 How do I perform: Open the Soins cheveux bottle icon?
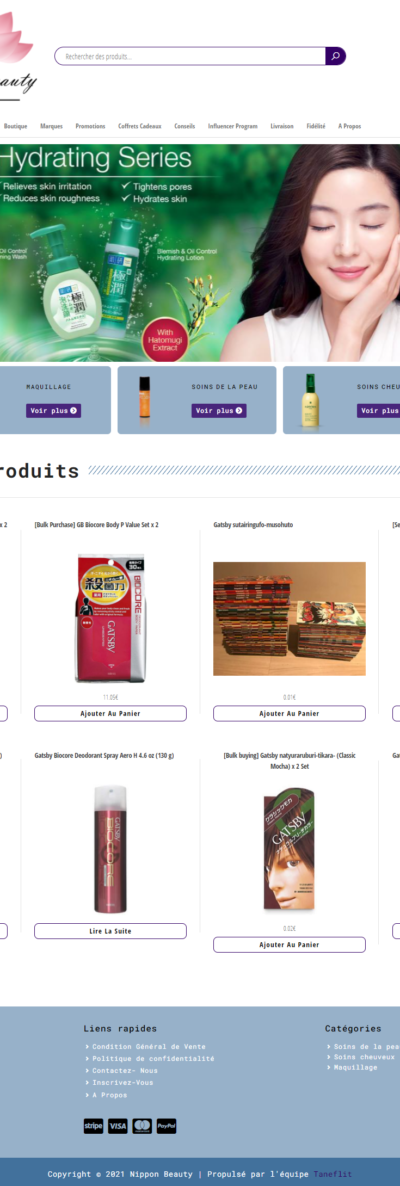pyautogui.click(x=309, y=400)
